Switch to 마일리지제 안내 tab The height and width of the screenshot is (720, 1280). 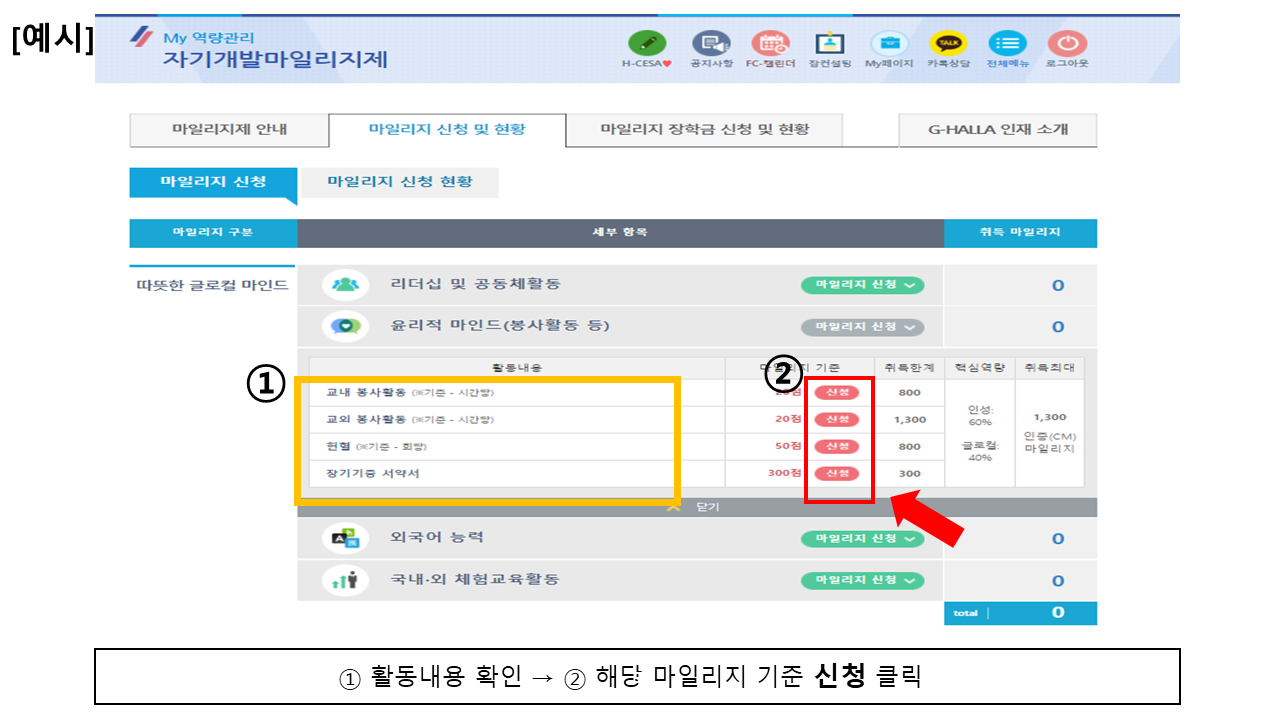pyautogui.click(x=229, y=130)
